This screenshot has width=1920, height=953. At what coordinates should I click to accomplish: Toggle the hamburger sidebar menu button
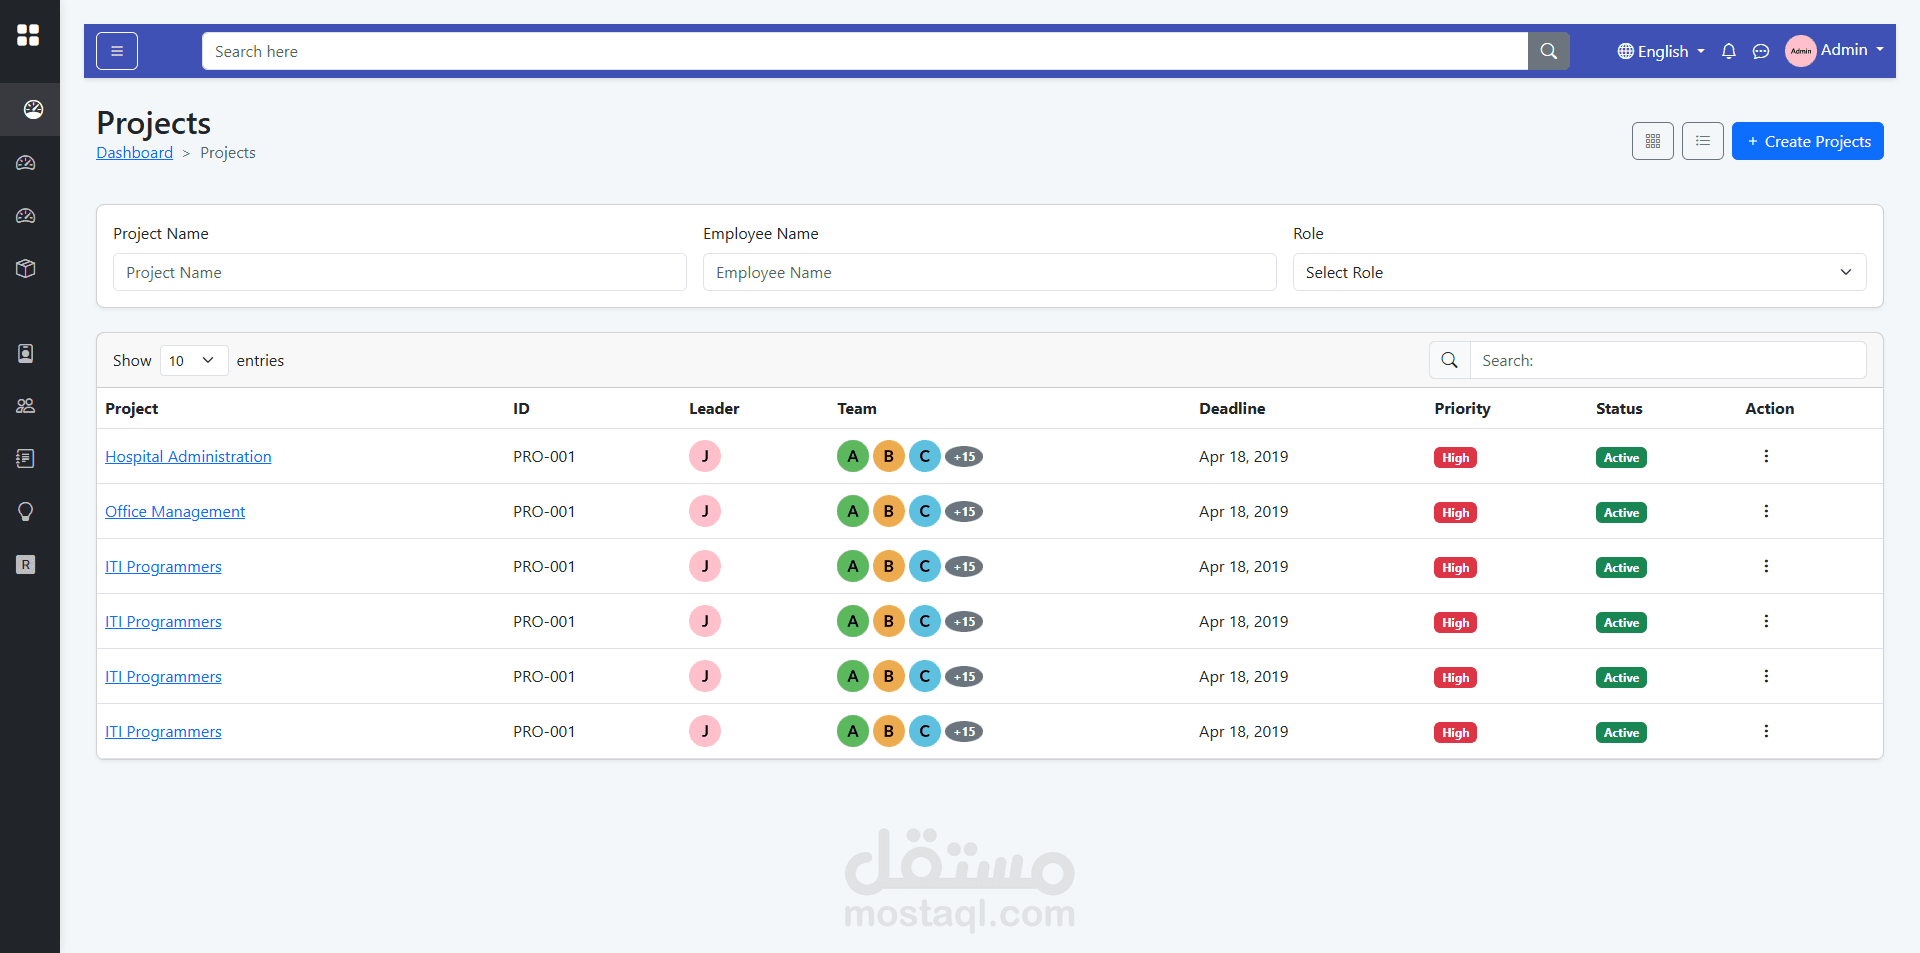[117, 51]
